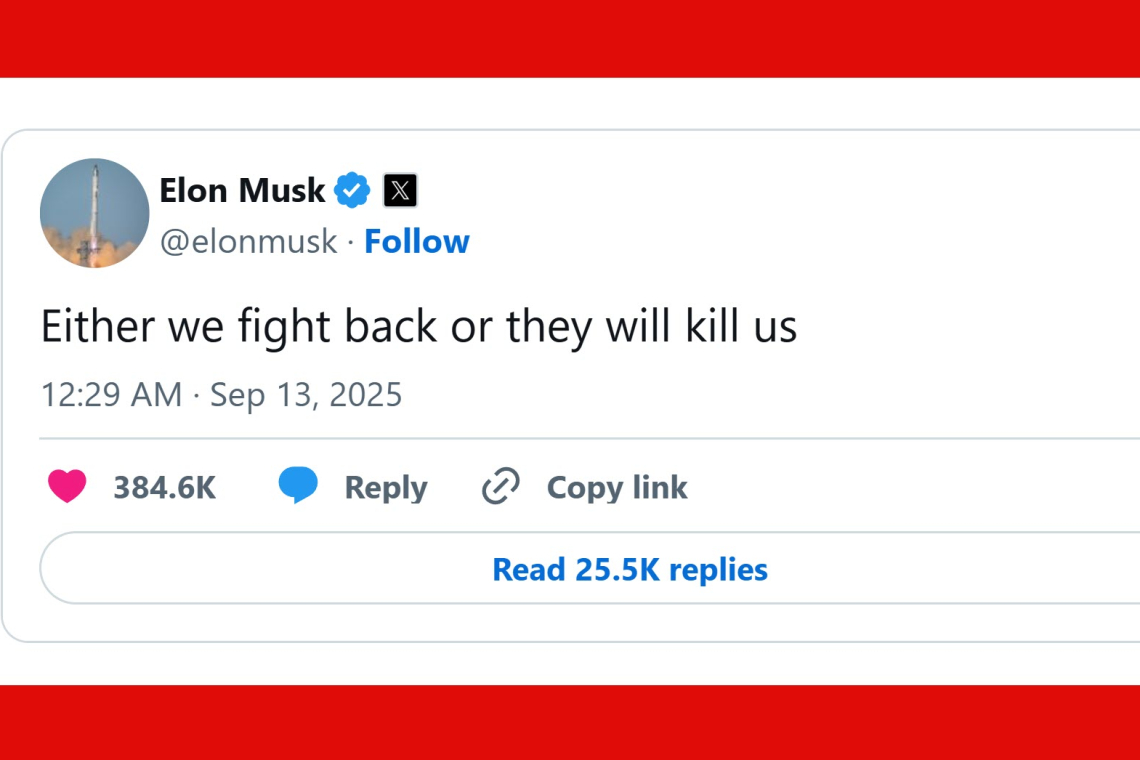1140x760 pixels.
Task: Click the link sharing icon beside Copy link
Action: (x=498, y=486)
